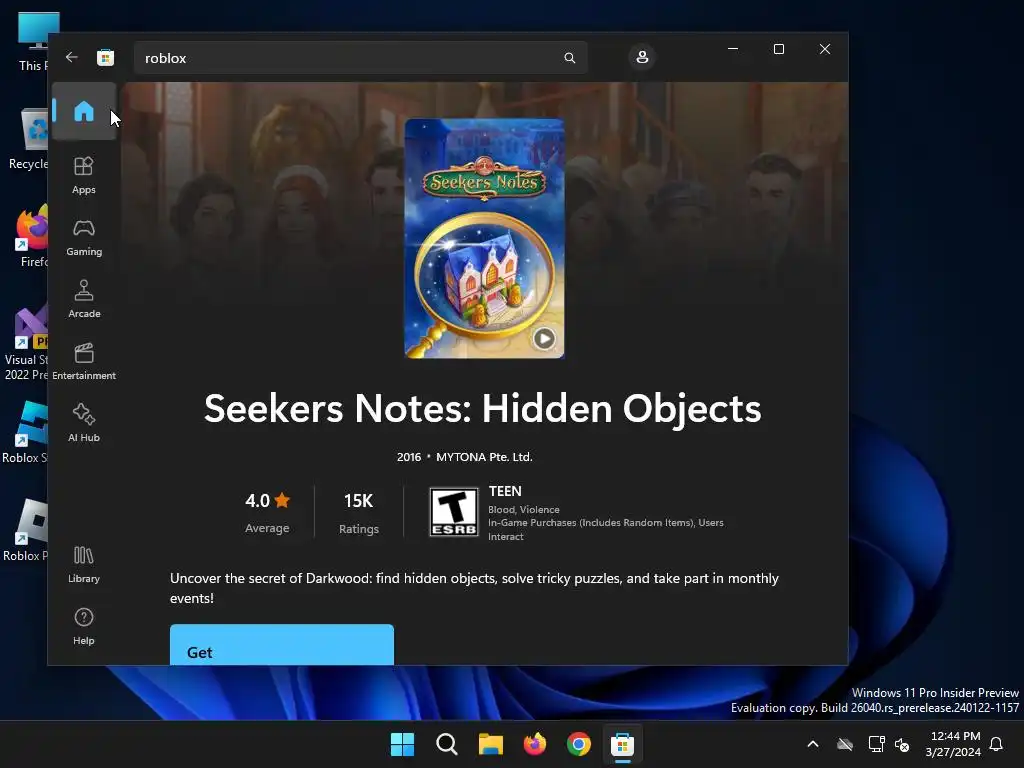Open the Windows Start menu

click(x=402, y=744)
